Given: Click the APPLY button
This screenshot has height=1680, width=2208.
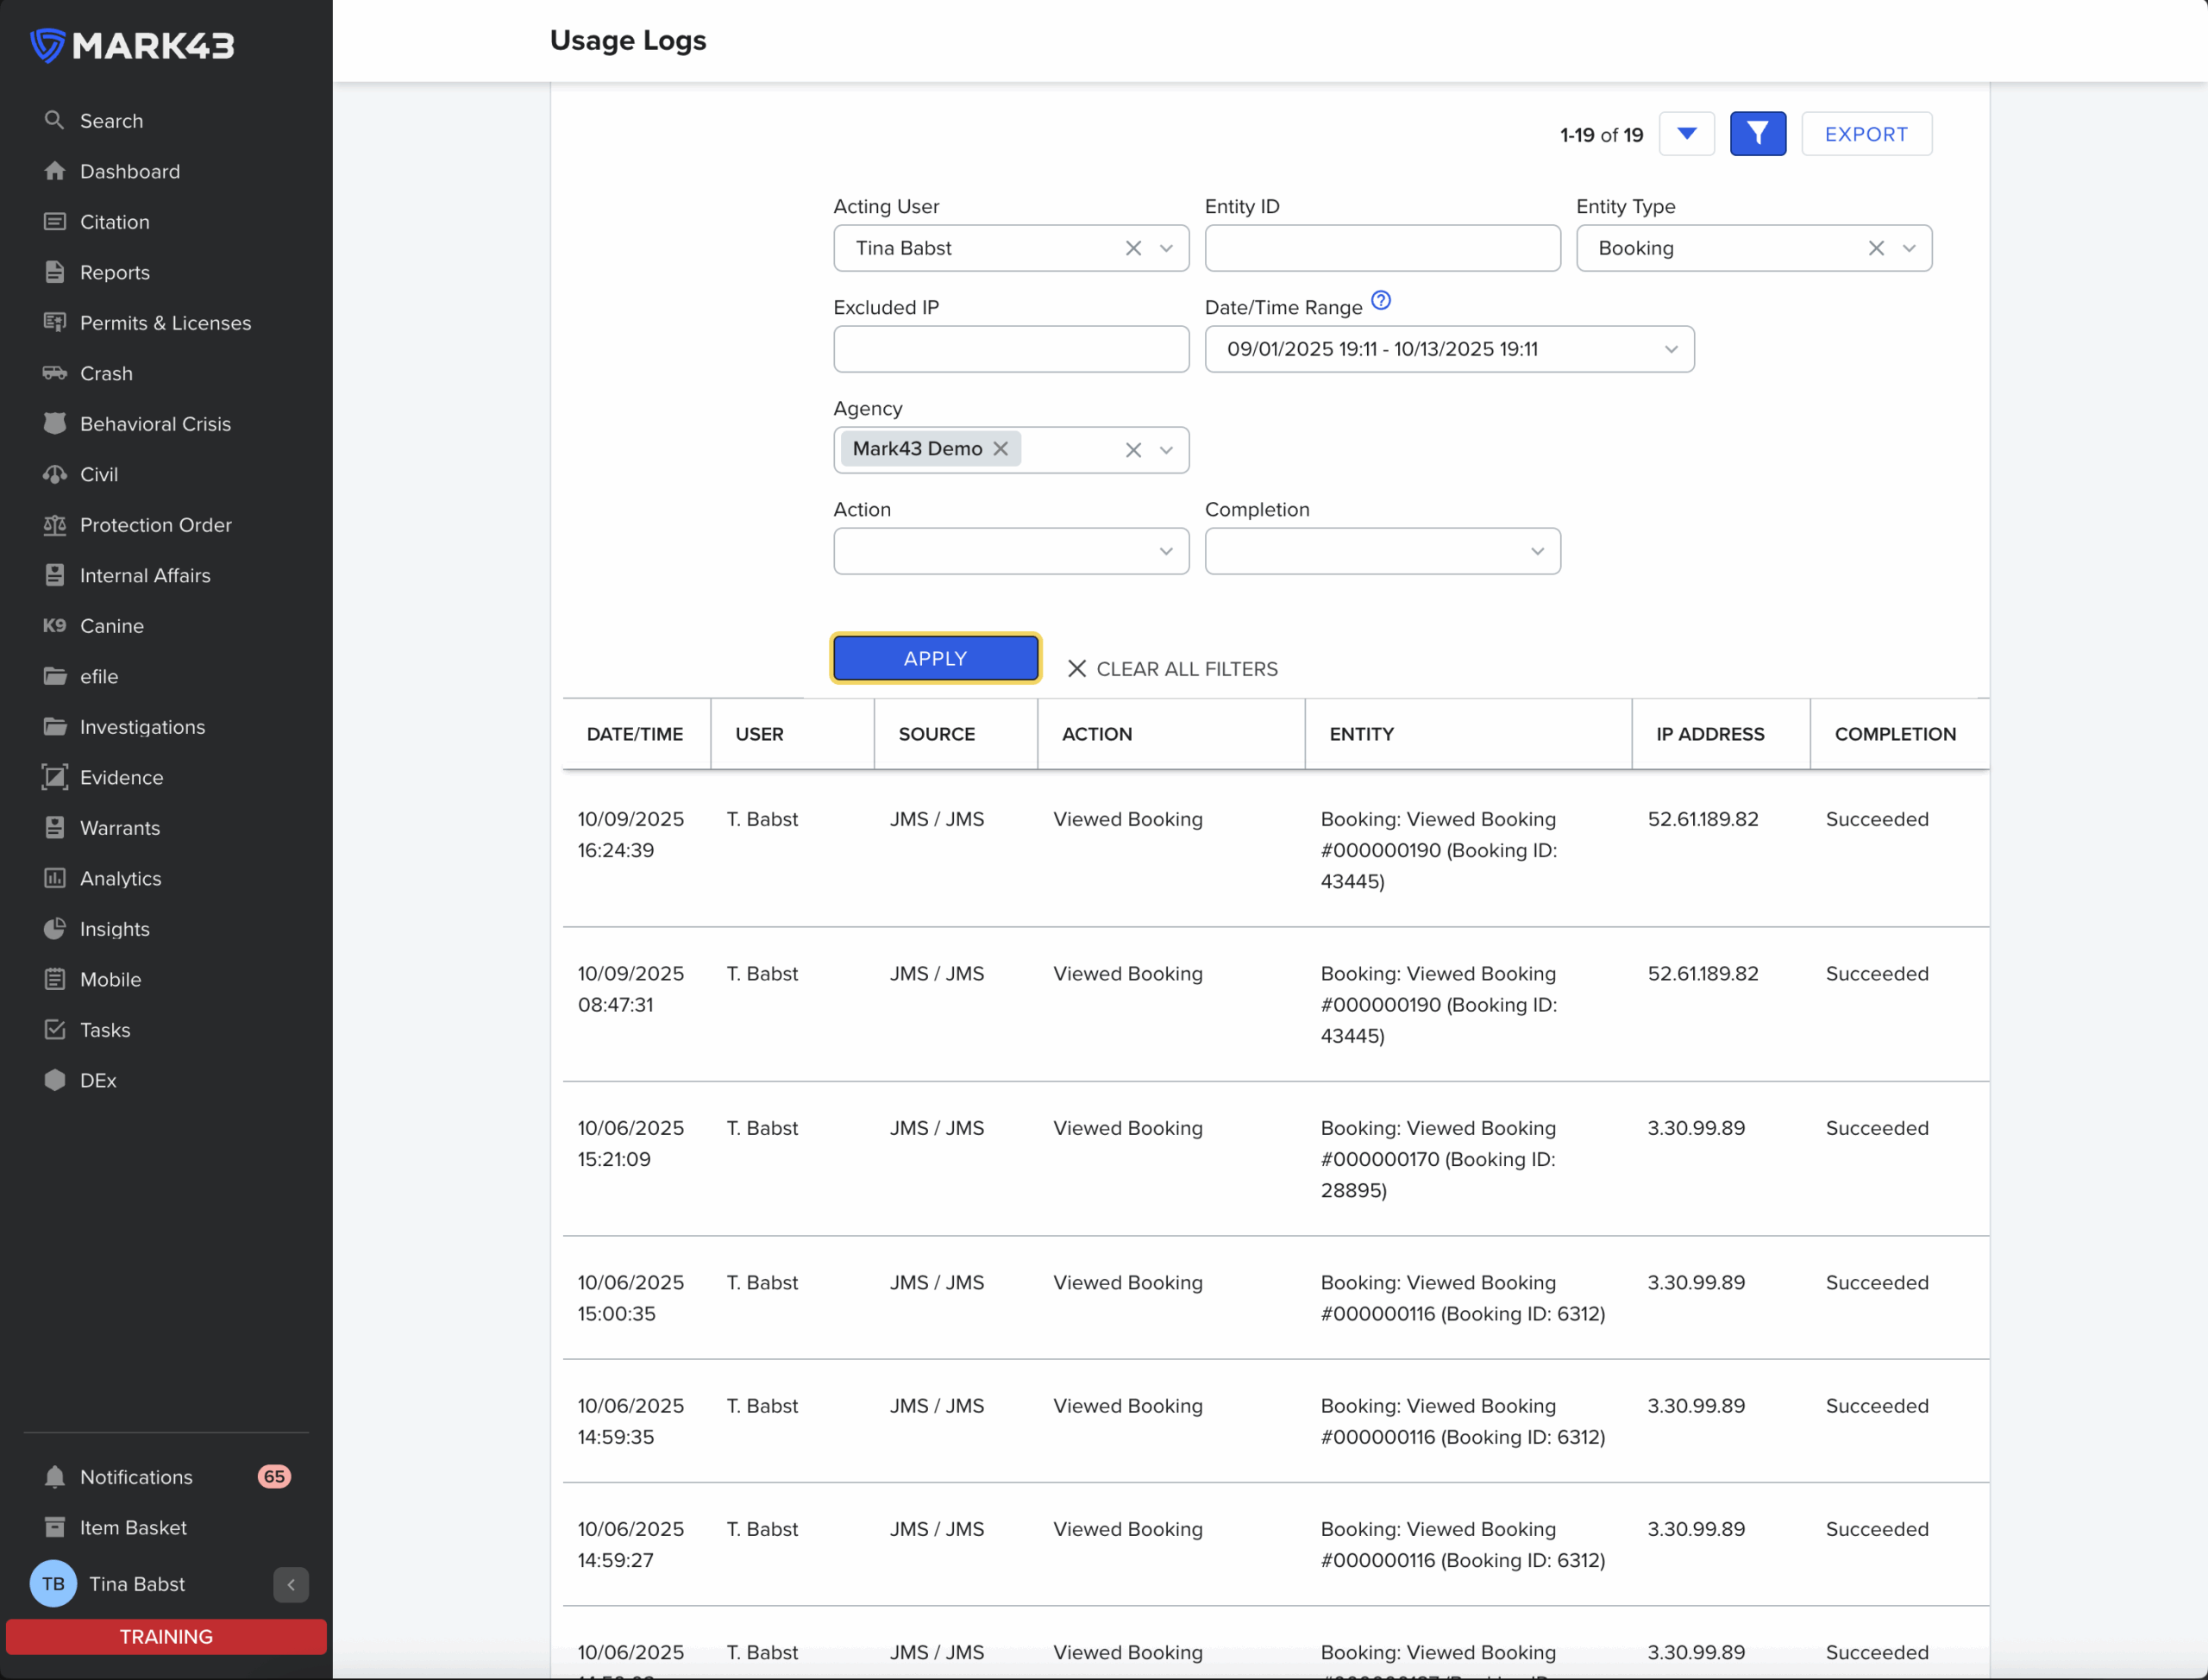Looking at the screenshot, I should [935, 658].
